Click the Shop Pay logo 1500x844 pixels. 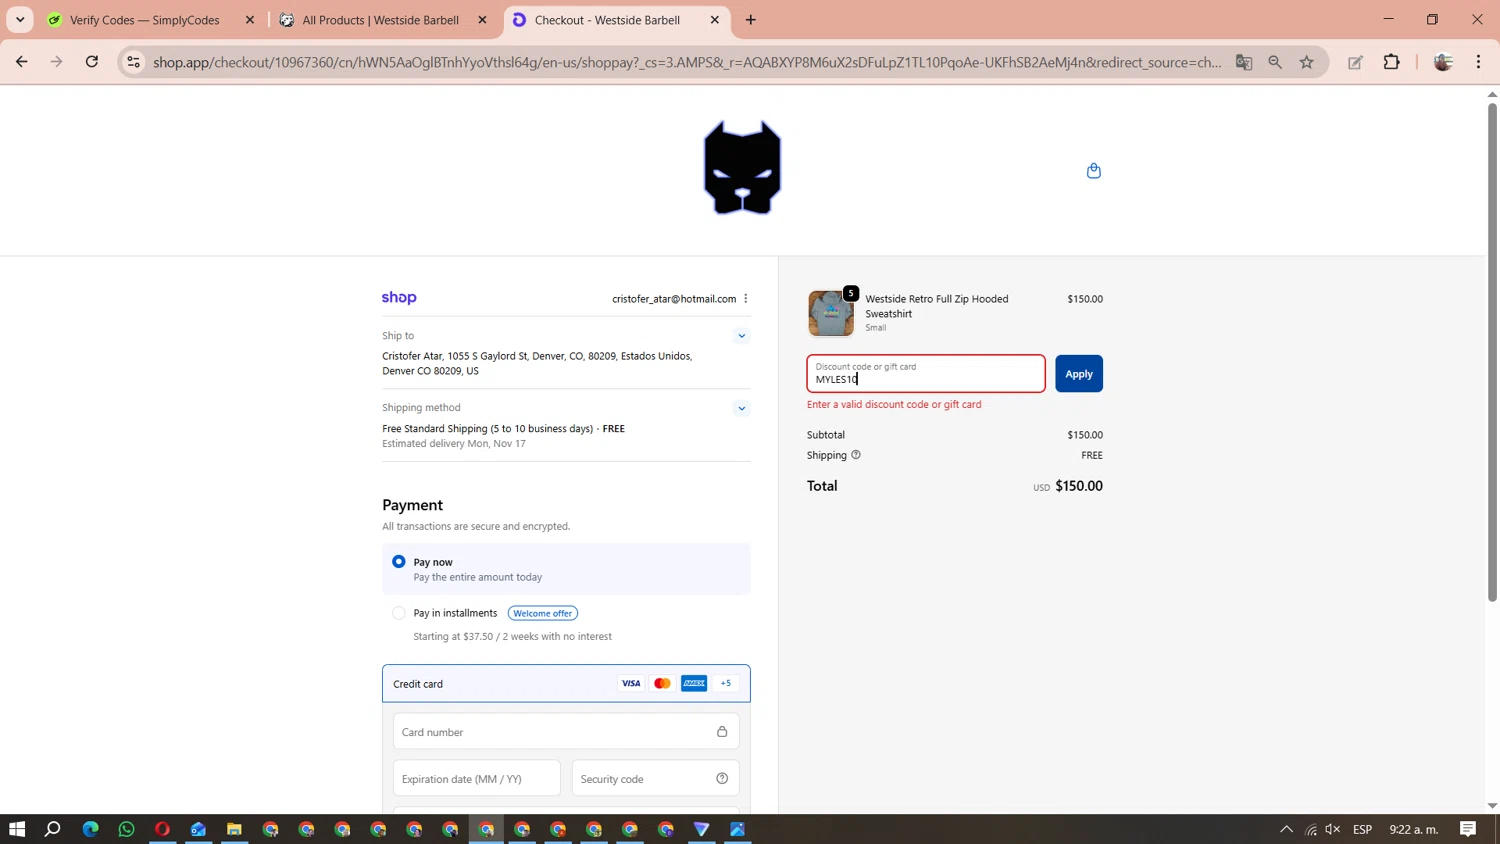[x=399, y=298]
